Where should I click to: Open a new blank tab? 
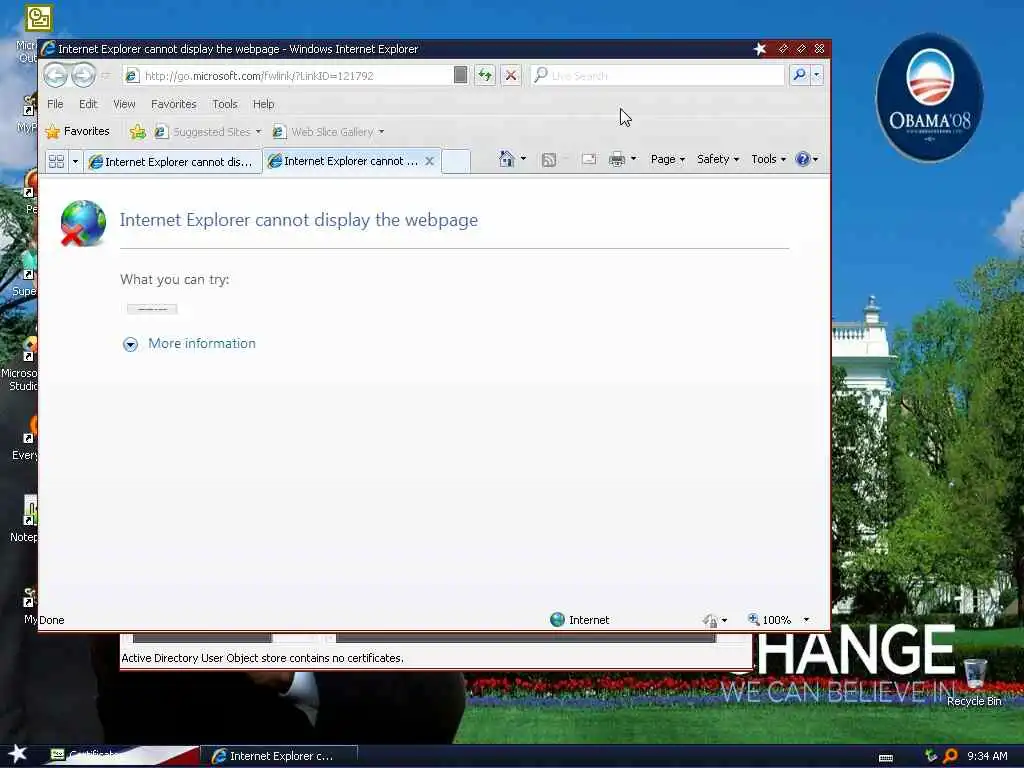pos(456,161)
